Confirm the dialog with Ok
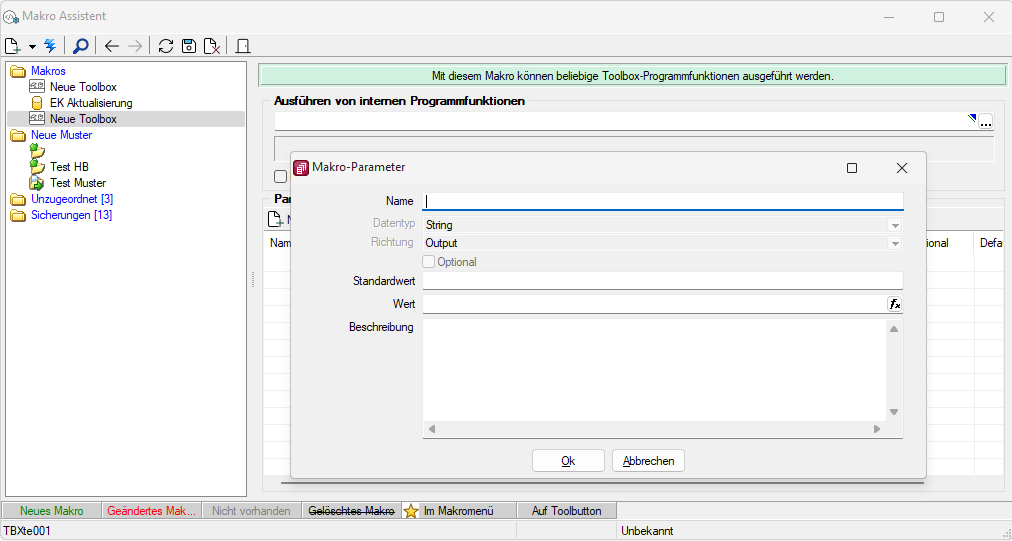1012x541 pixels. [x=568, y=461]
